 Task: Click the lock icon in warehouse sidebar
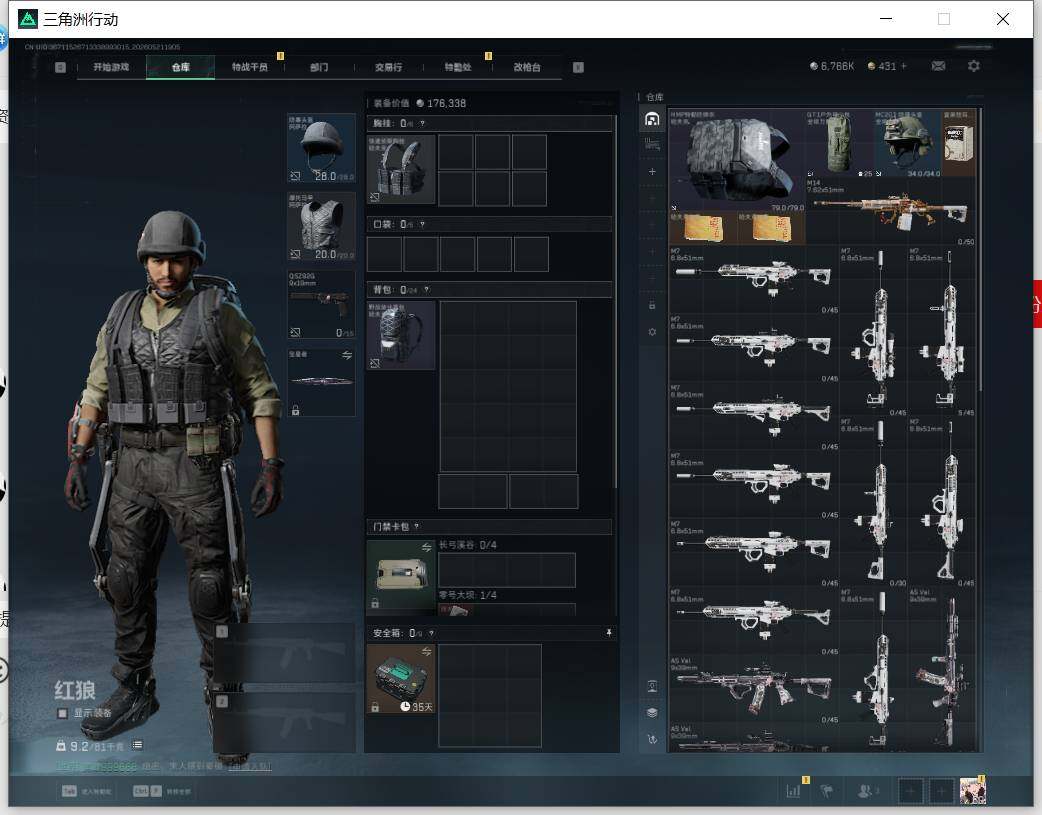pyautogui.click(x=652, y=305)
